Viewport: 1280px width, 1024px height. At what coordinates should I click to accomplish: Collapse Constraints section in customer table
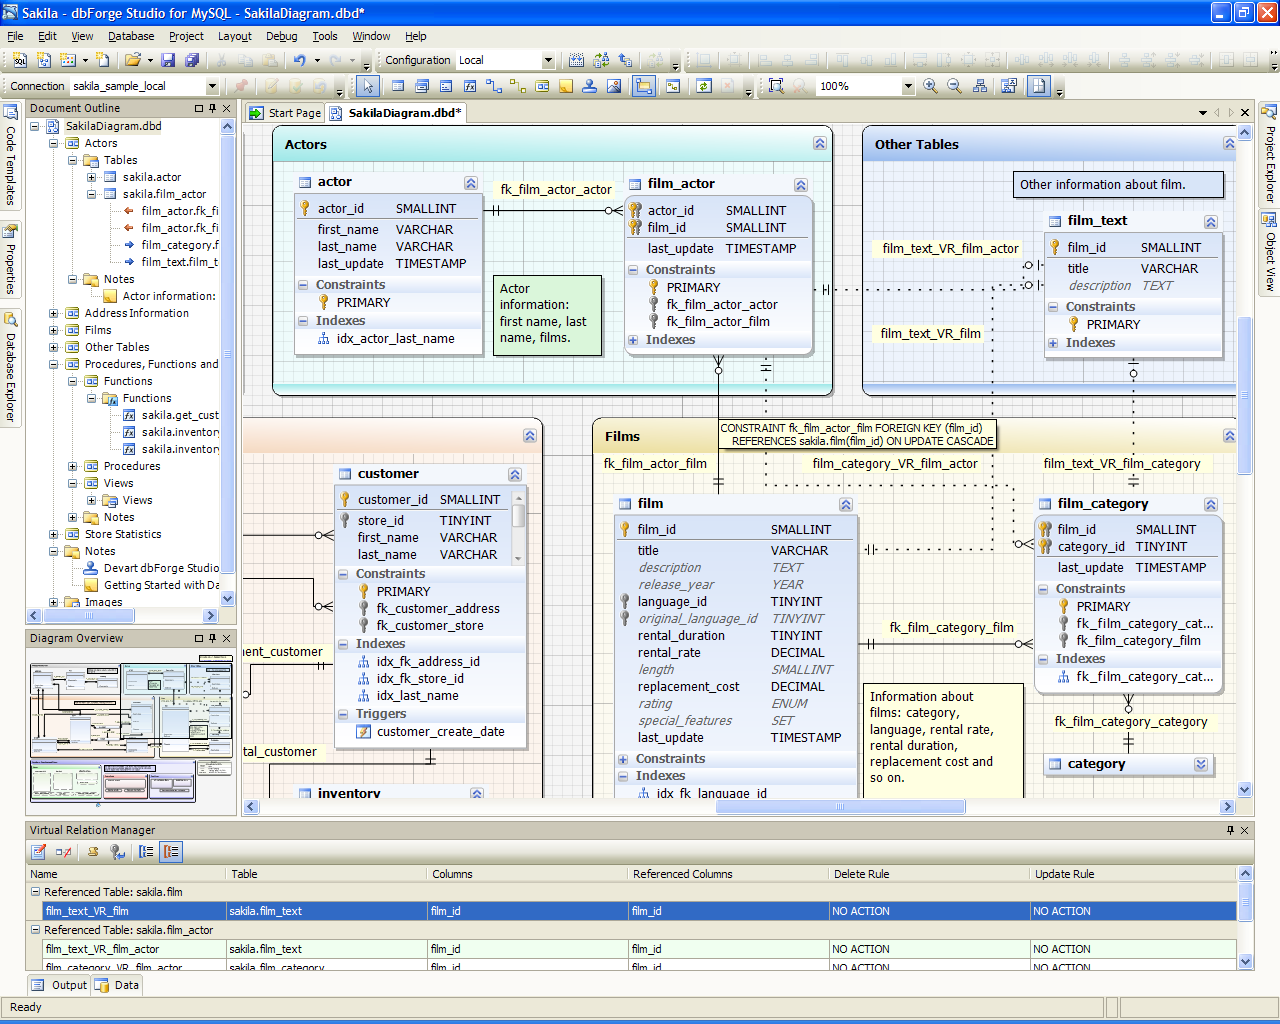(x=343, y=574)
